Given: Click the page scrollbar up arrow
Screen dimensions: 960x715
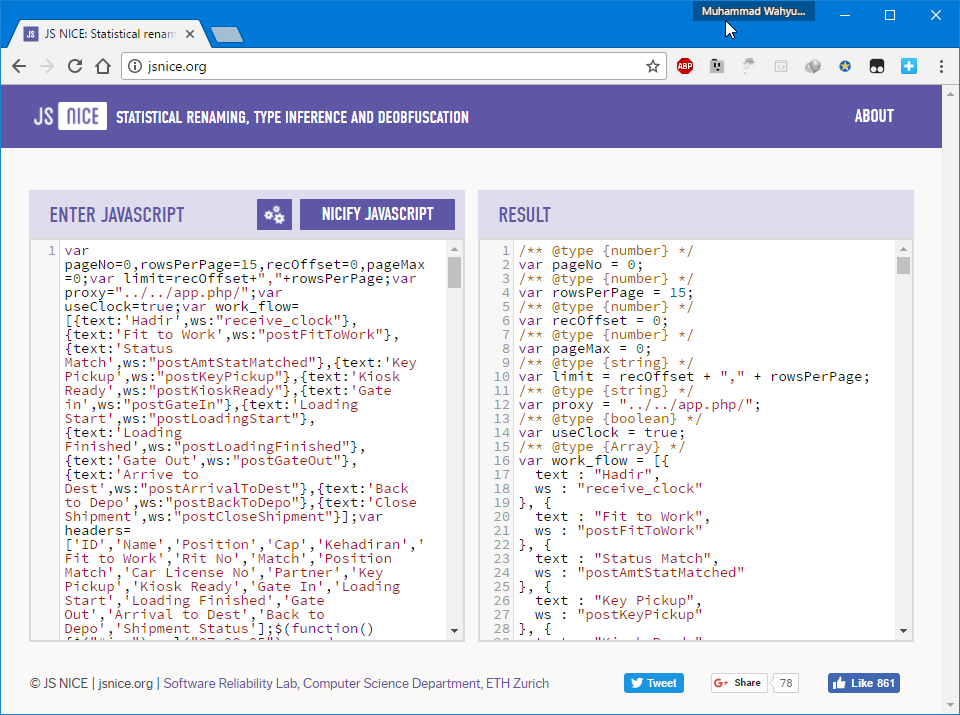Looking at the screenshot, I should (x=950, y=94).
